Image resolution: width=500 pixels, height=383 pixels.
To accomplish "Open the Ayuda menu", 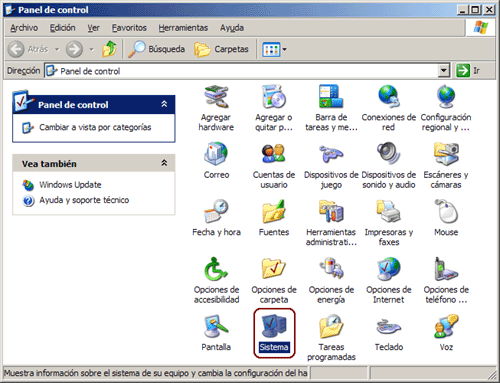I will 232,28.
